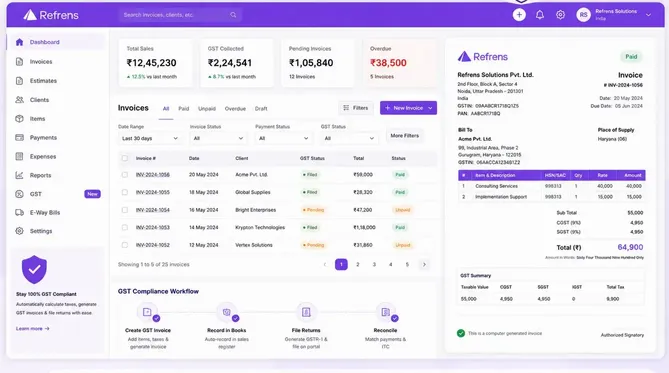Click the Unpaid status on INV-2024-1054
The image size is (669, 373).
[x=402, y=210]
